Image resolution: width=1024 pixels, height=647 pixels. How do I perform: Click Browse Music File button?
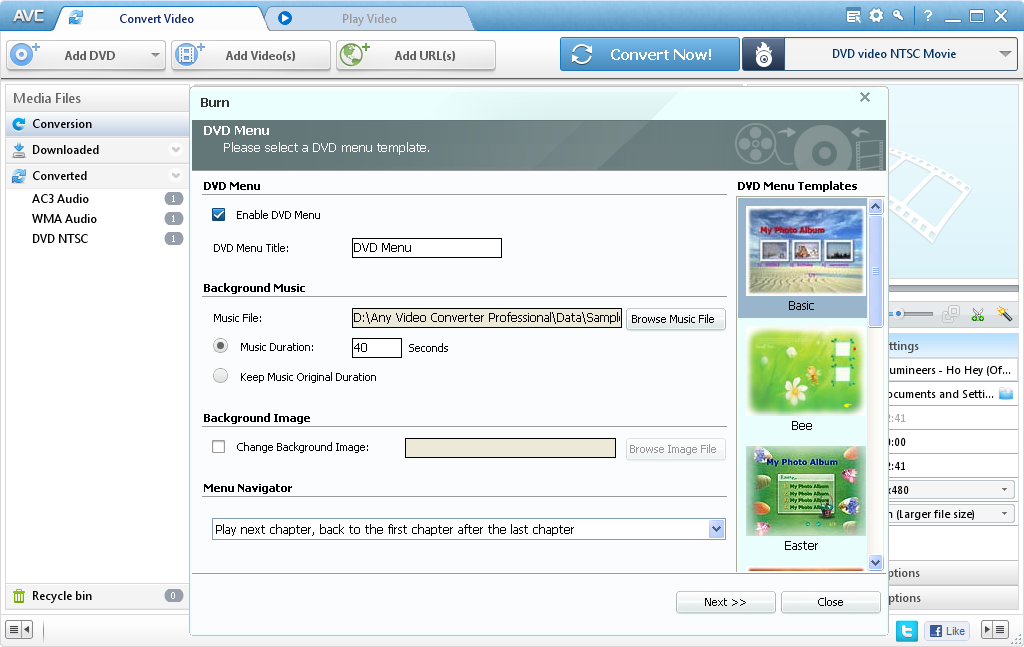click(675, 319)
